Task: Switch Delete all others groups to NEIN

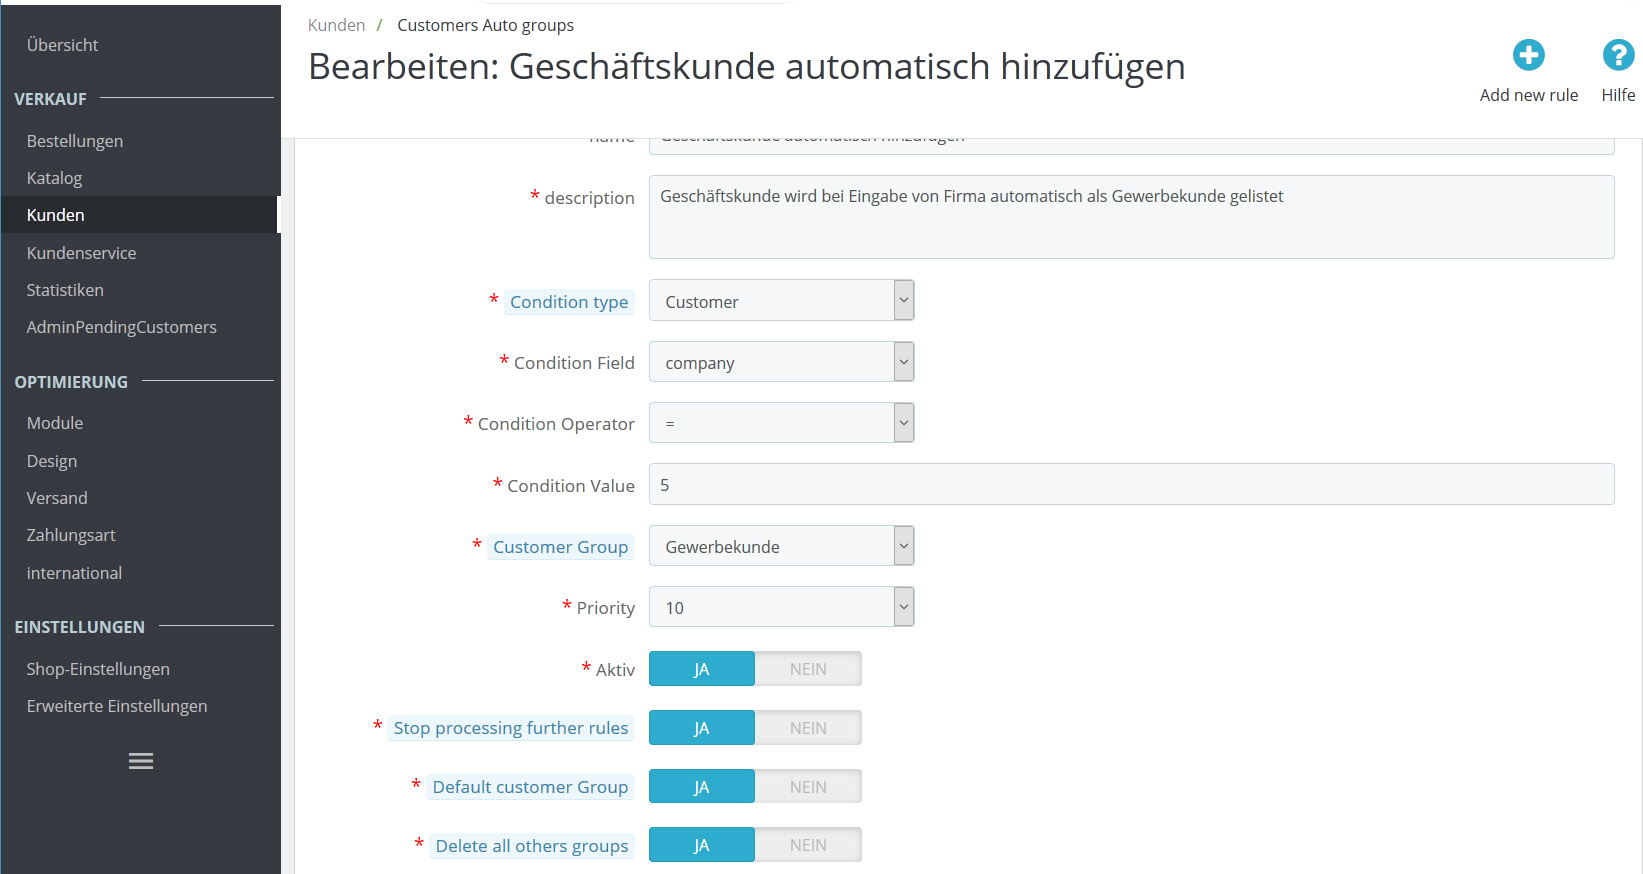Action: tap(807, 846)
